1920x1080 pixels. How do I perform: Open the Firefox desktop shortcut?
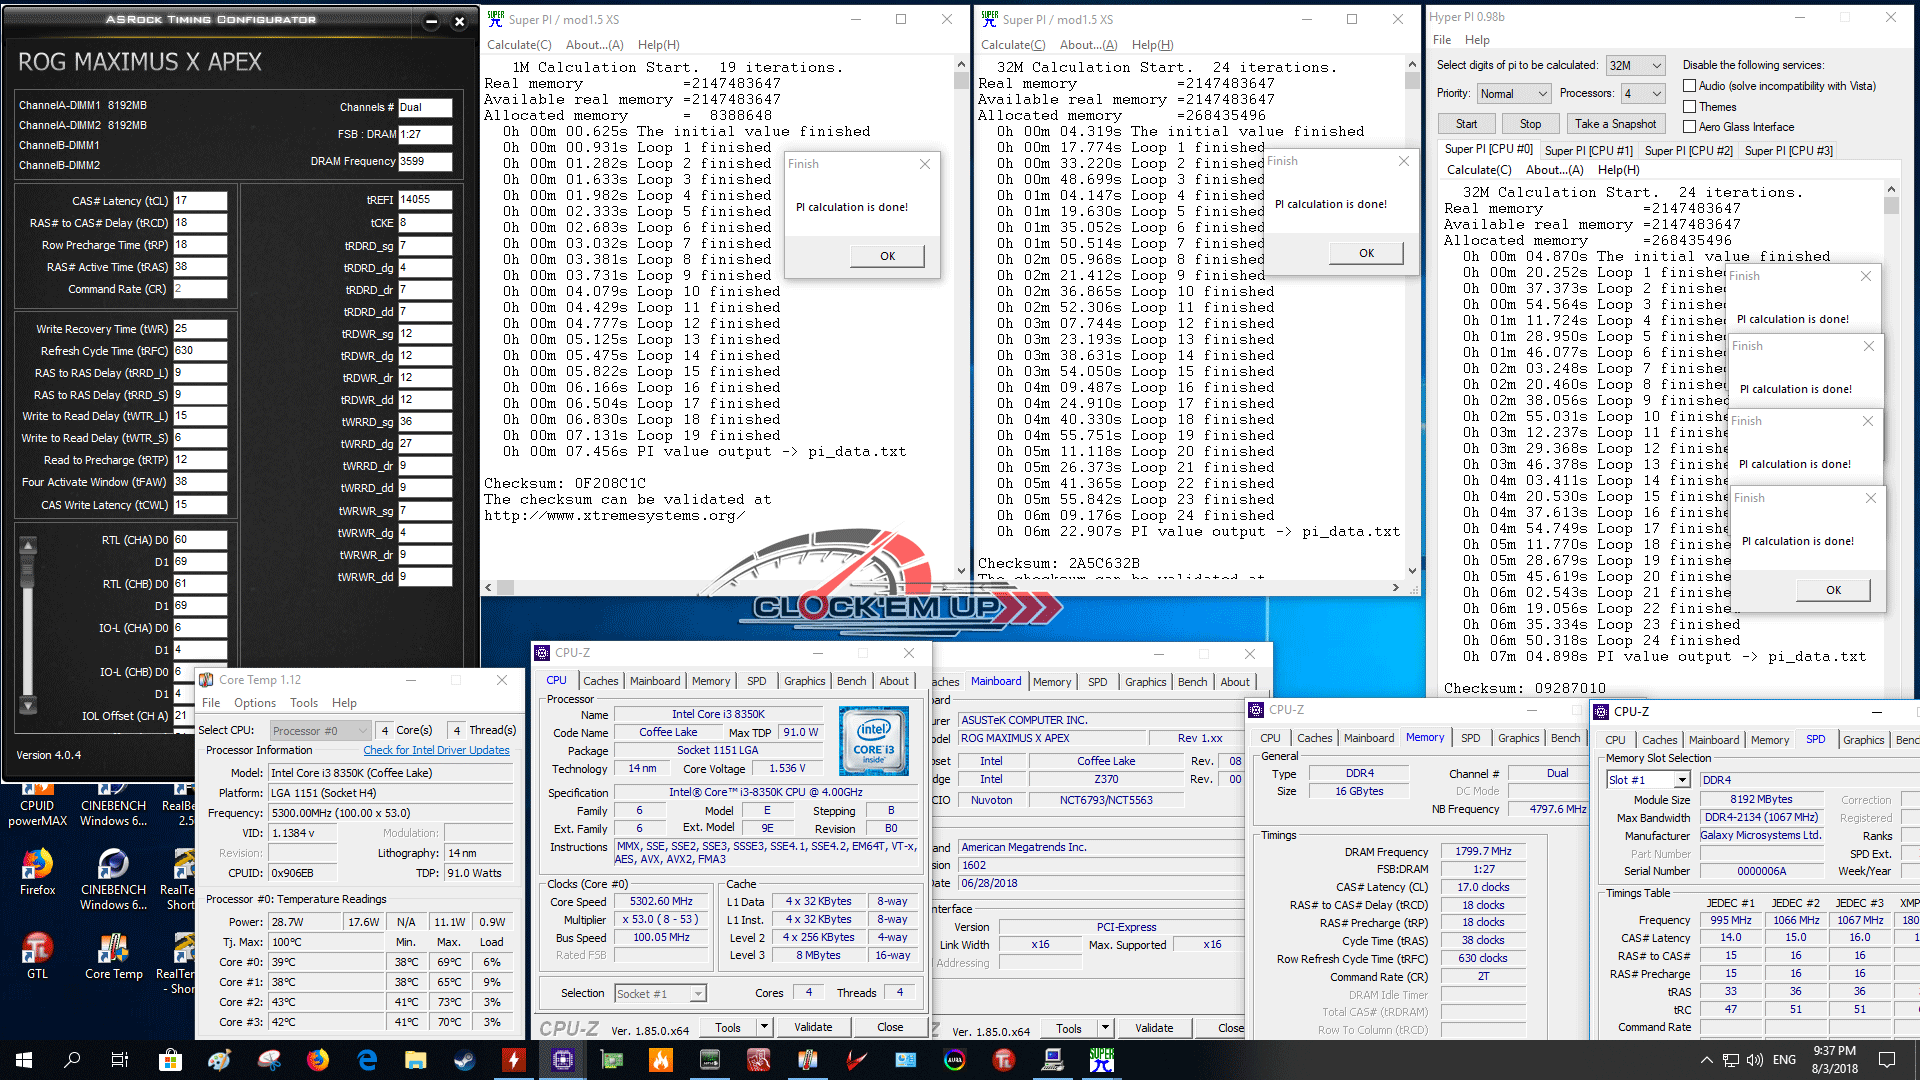point(38,871)
